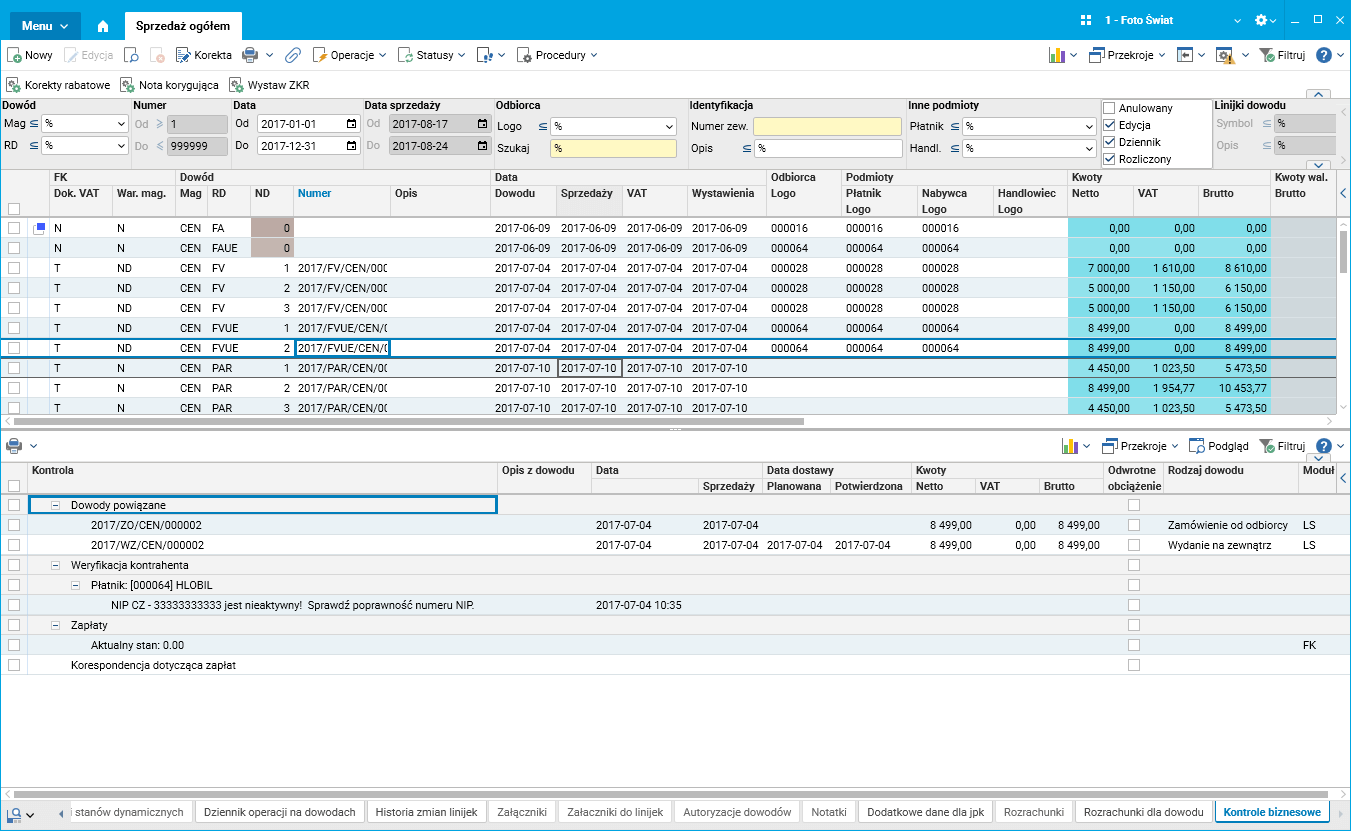Image resolution: width=1351 pixels, height=831 pixels.
Task: Click the settings gear icon in title bar
Action: (x=1261, y=21)
